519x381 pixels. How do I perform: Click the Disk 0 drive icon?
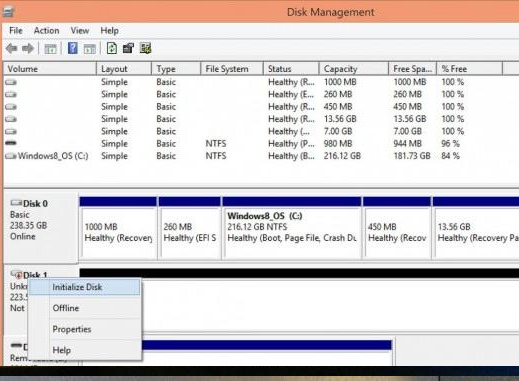coord(16,203)
